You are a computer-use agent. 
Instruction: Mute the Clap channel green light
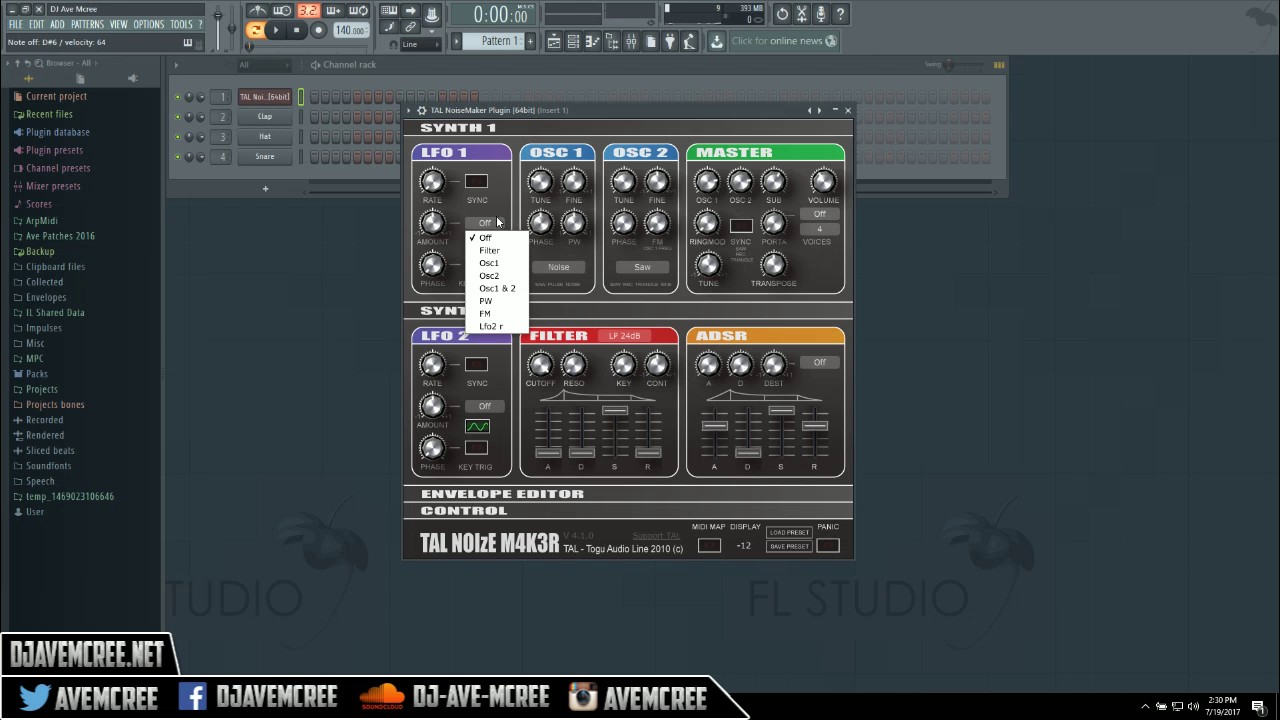click(178, 117)
